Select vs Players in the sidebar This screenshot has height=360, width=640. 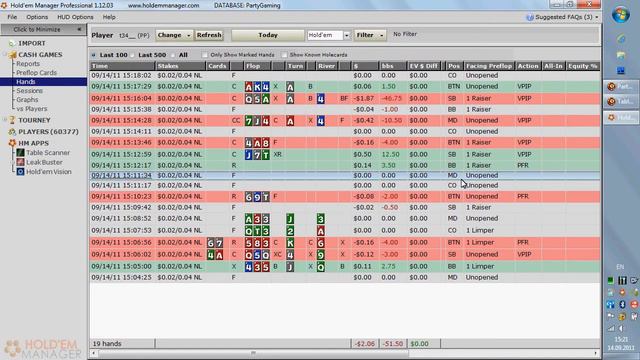(32, 109)
